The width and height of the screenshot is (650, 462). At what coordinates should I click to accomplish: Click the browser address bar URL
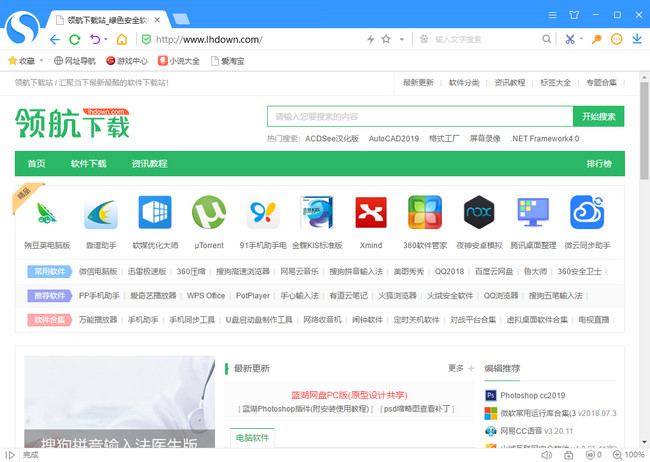(x=209, y=39)
